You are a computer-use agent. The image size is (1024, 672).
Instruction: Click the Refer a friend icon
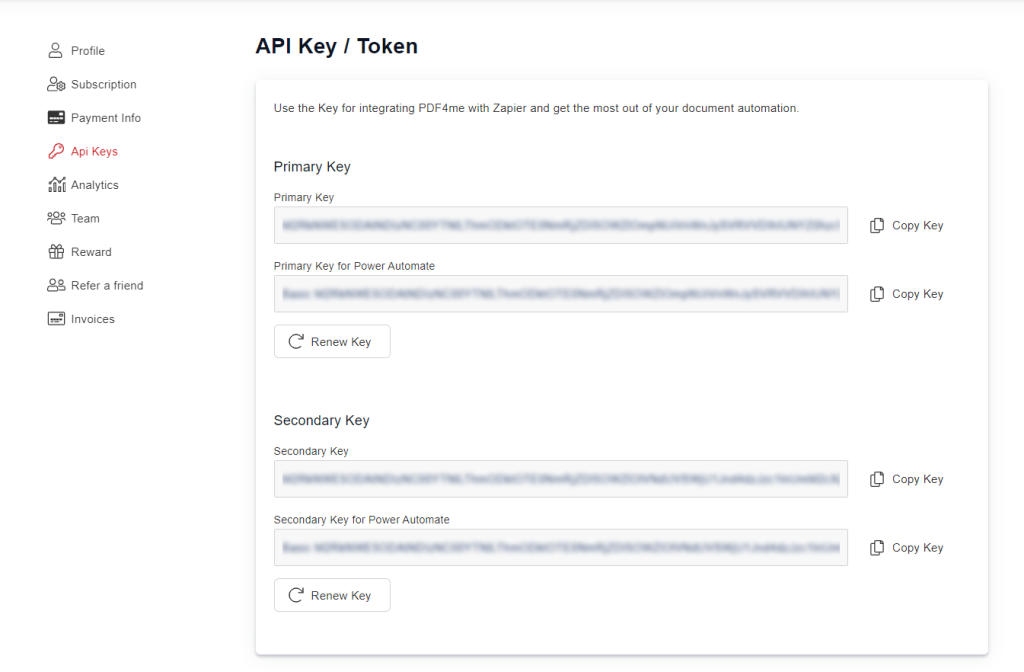56,285
